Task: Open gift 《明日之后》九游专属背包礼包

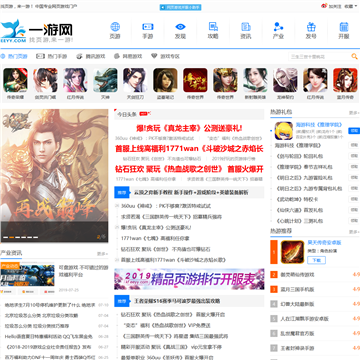Action: (309, 188)
